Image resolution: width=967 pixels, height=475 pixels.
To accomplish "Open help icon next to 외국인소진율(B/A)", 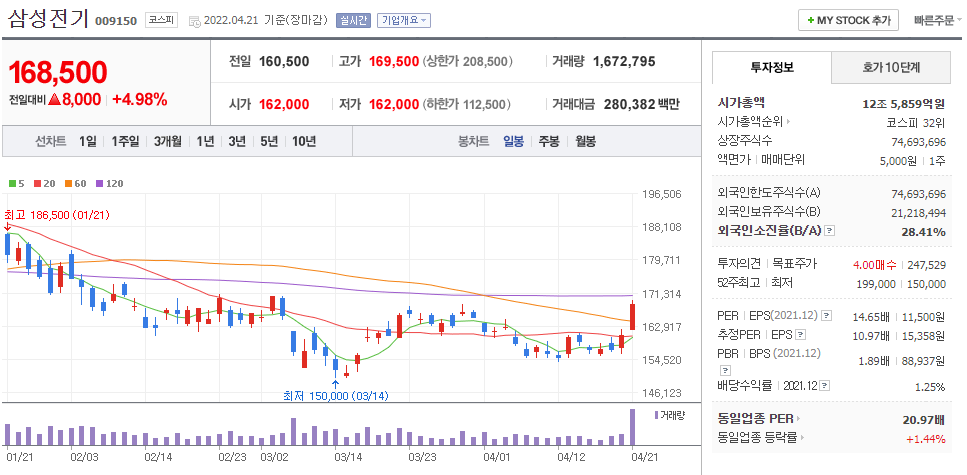I will 829,231.
